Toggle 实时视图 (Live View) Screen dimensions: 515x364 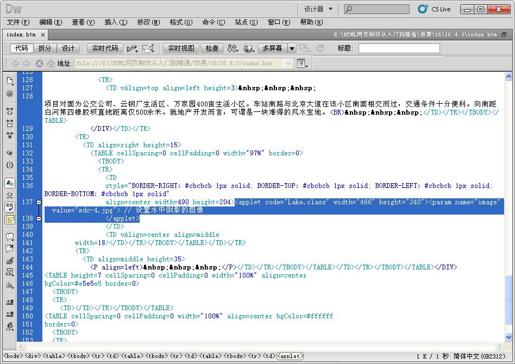click(x=181, y=48)
